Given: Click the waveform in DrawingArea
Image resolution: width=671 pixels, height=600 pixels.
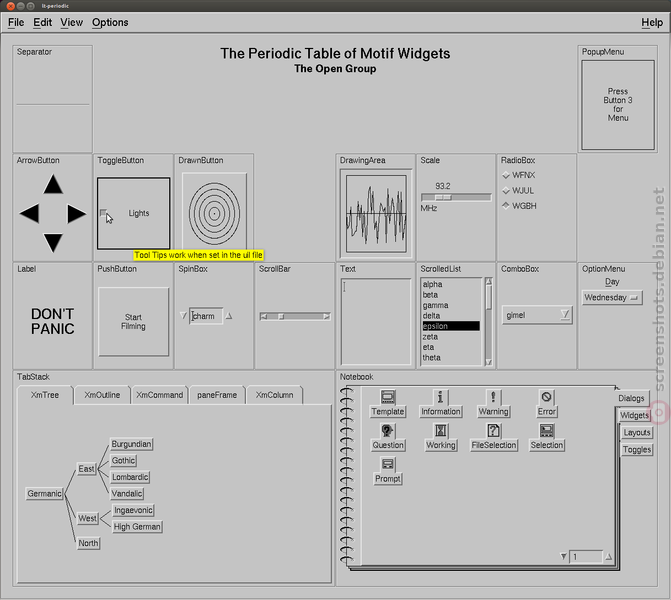Looking at the screenshot, I should coord(376,214).
